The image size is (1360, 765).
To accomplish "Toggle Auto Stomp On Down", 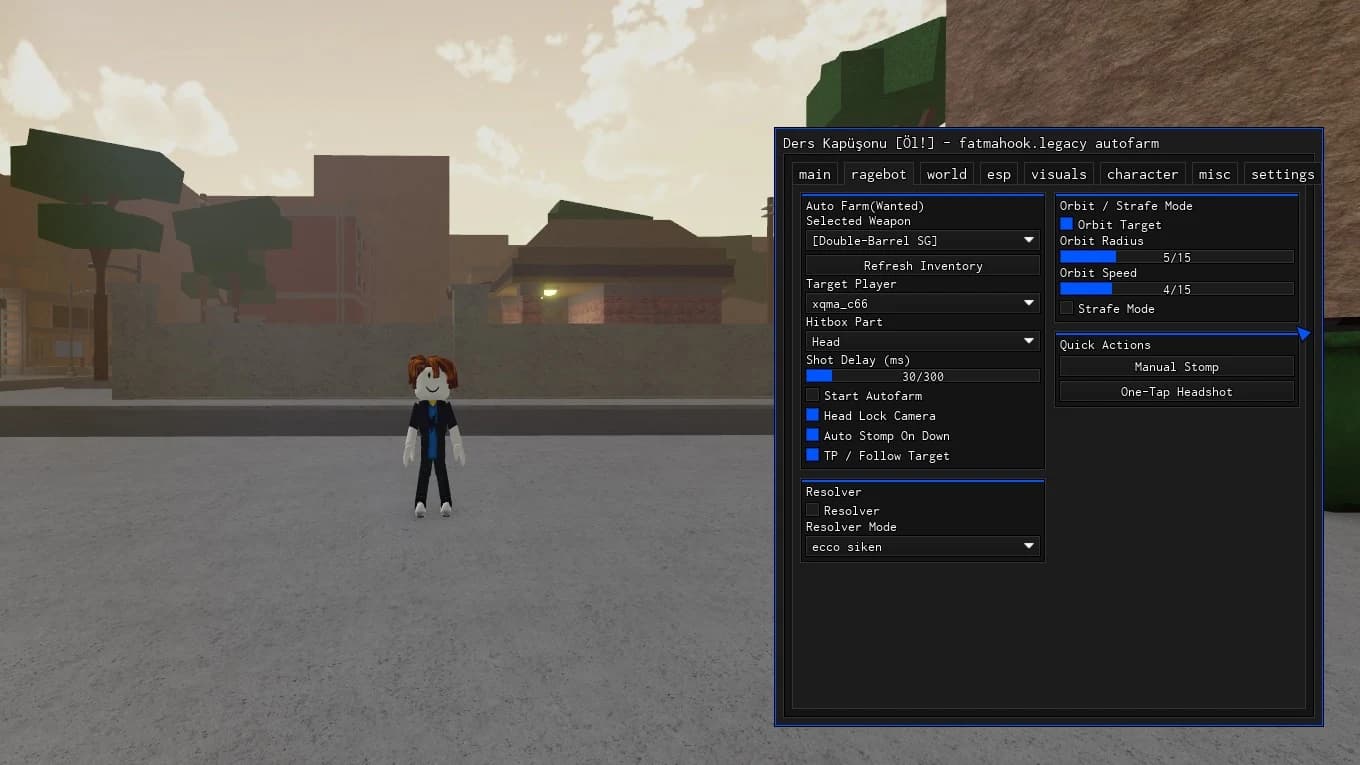I will (x=812, y=435).
